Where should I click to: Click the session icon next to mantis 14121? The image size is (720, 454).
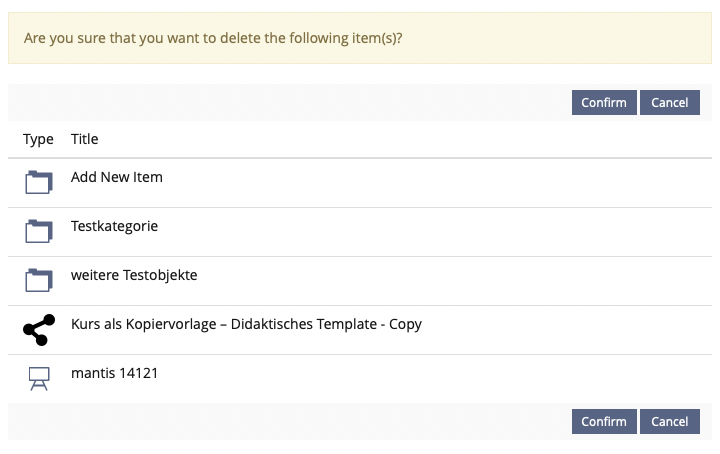(x=38, y=378)
